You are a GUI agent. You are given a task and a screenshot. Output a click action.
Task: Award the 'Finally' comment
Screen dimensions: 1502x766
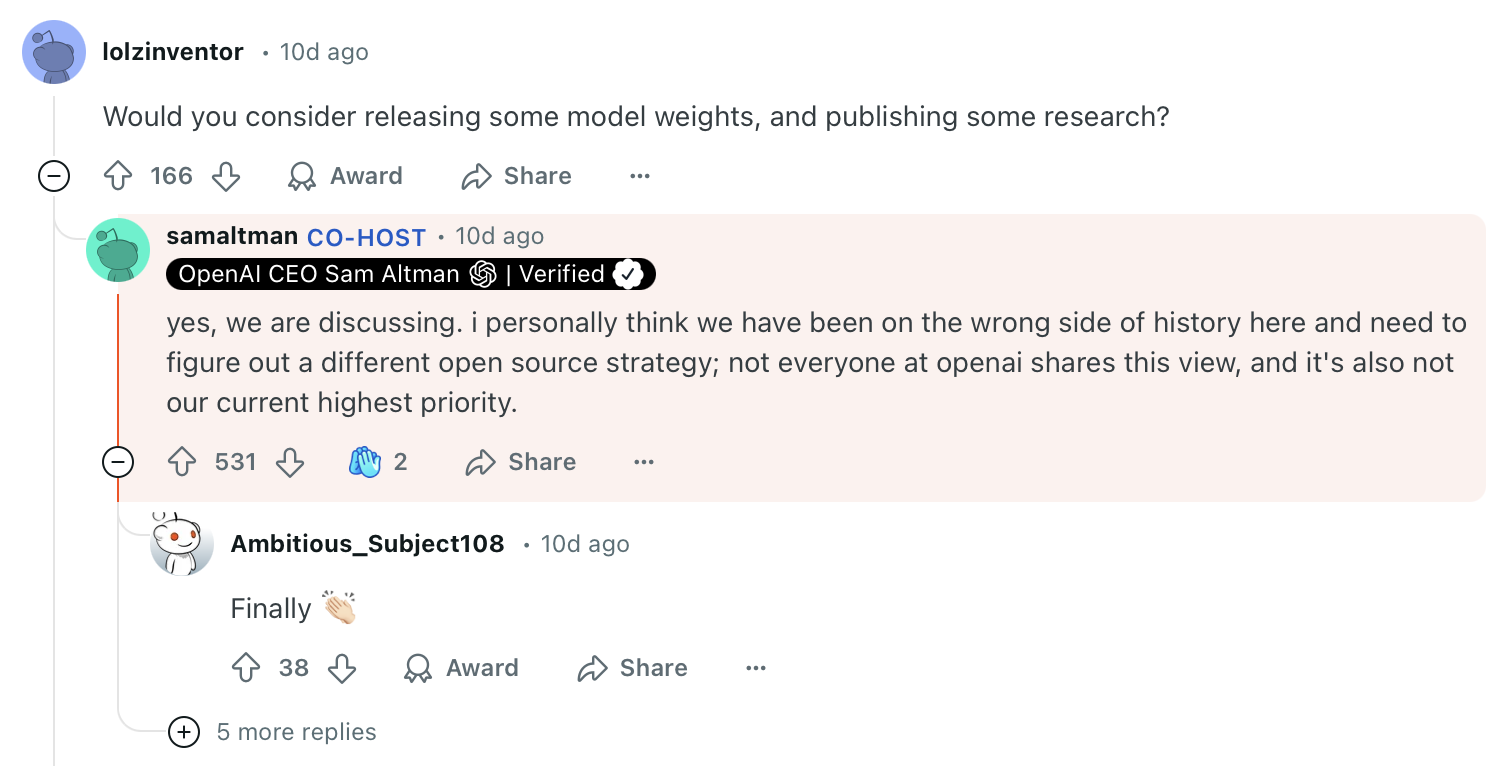461,668
